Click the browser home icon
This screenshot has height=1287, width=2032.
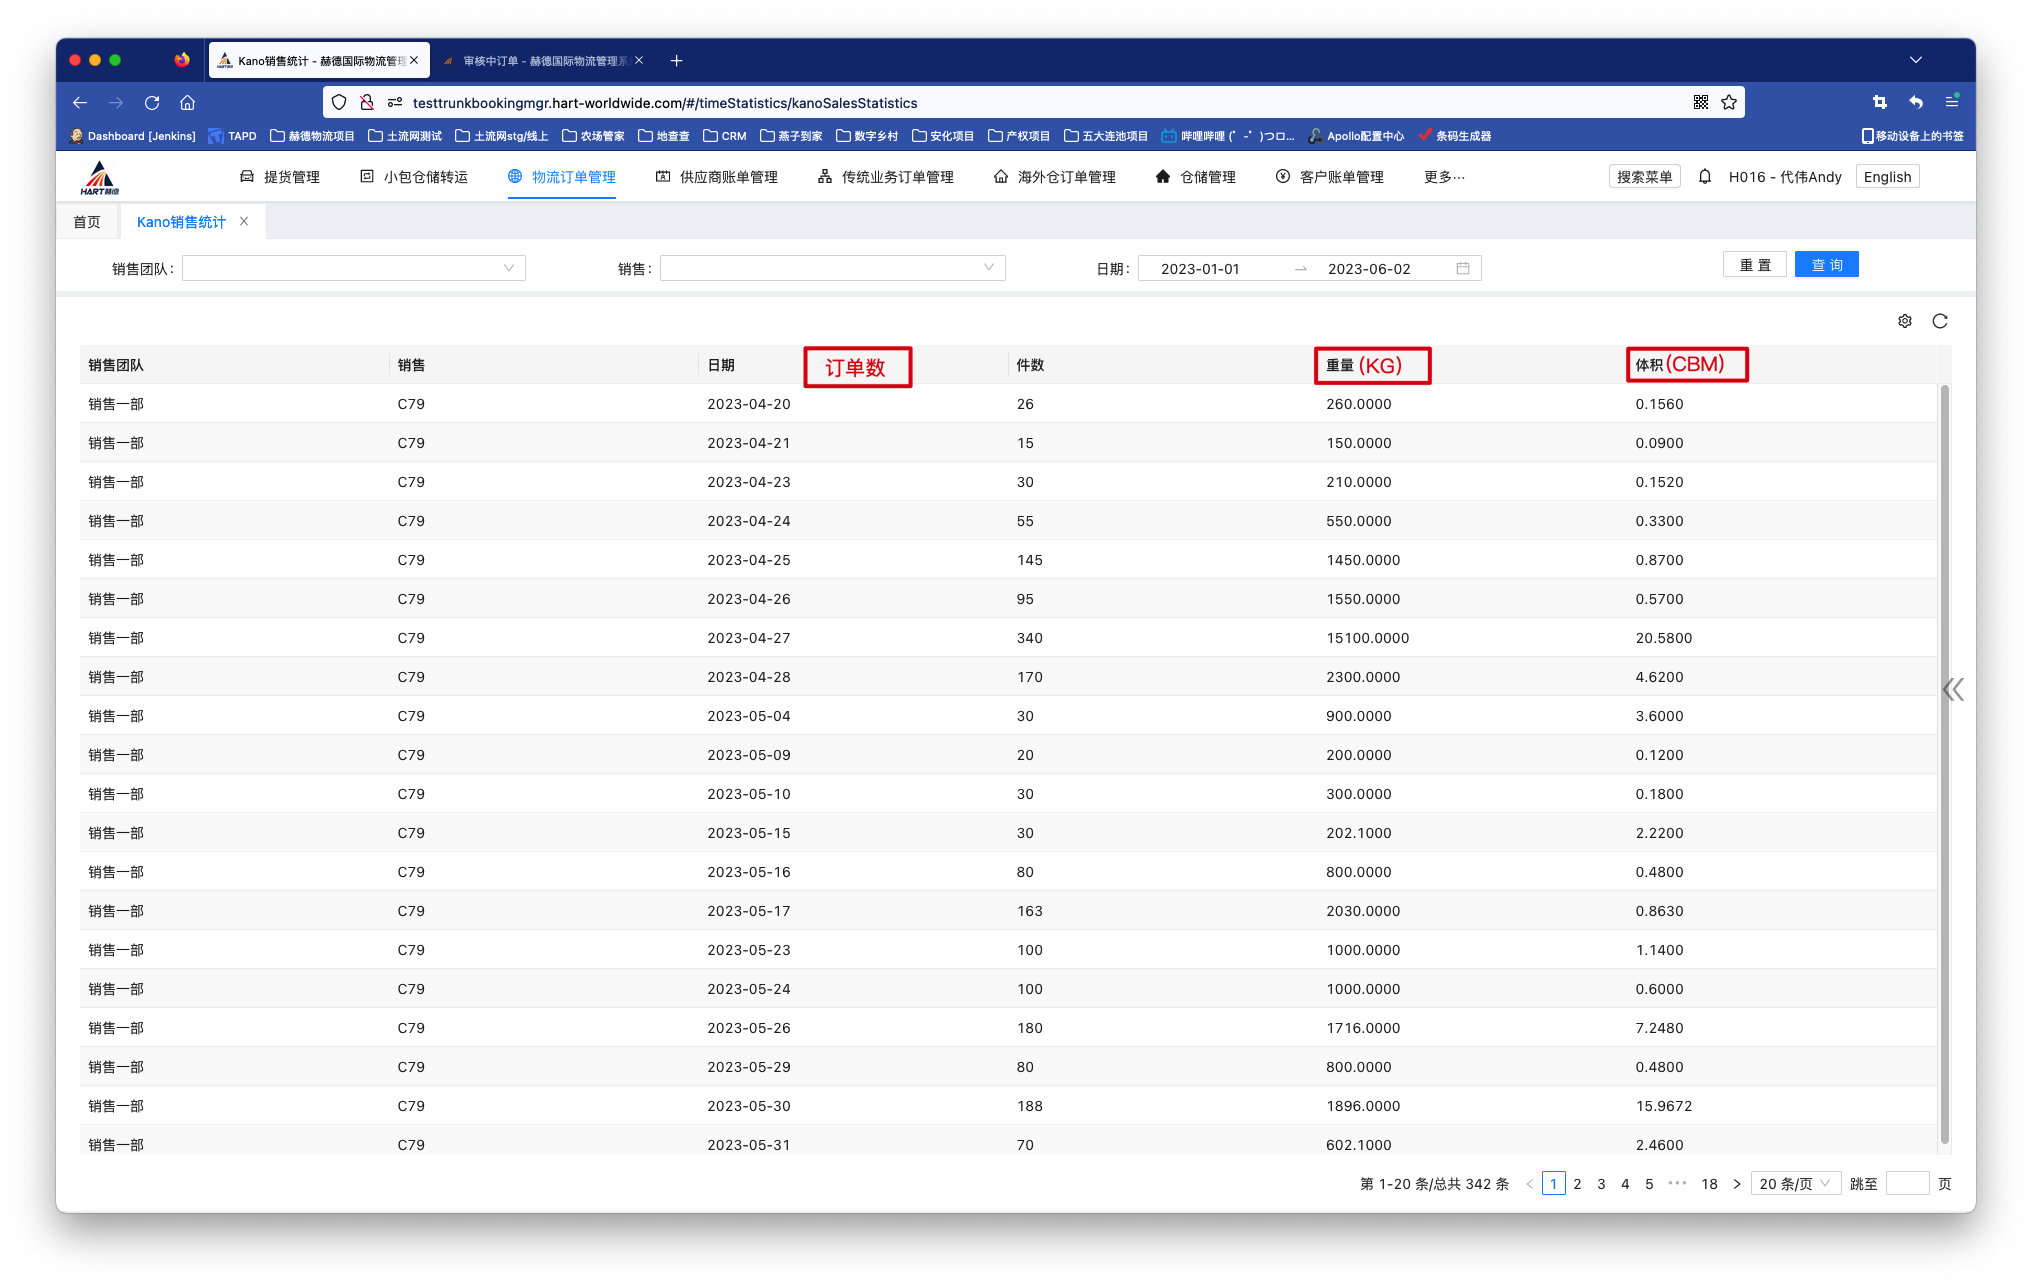[187, 103]
